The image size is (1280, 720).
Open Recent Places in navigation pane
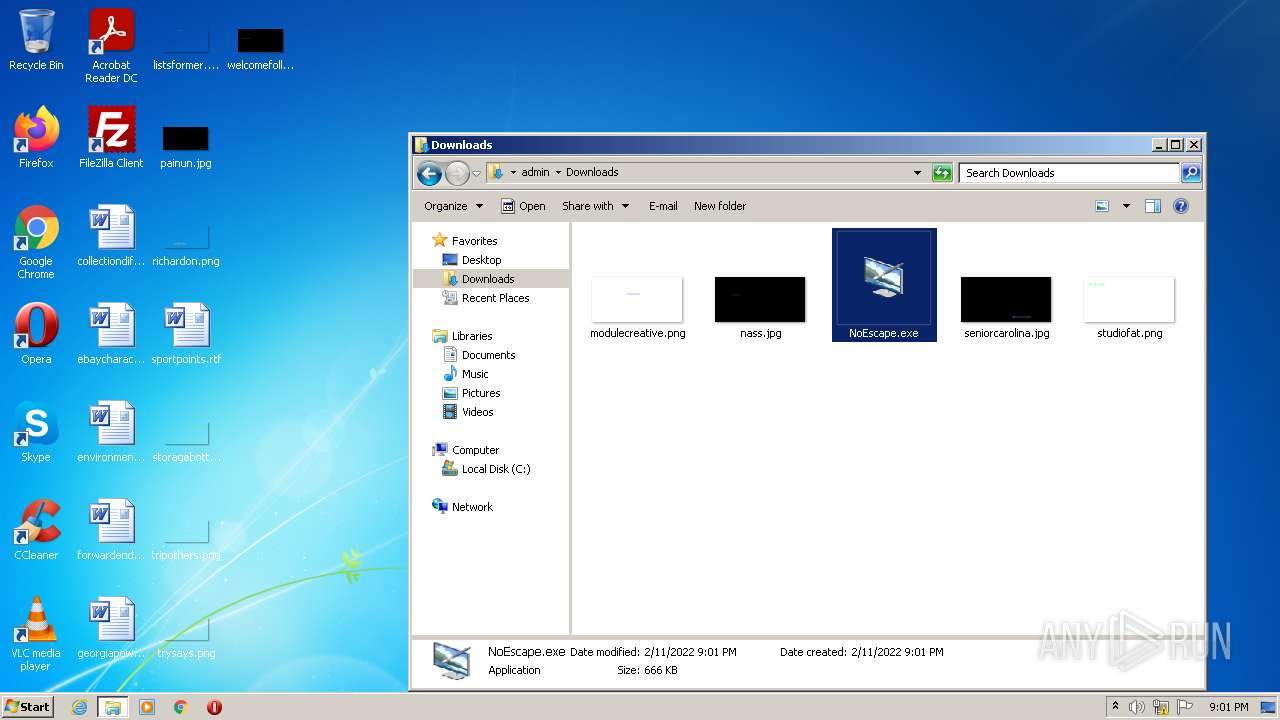click(495, 298)
